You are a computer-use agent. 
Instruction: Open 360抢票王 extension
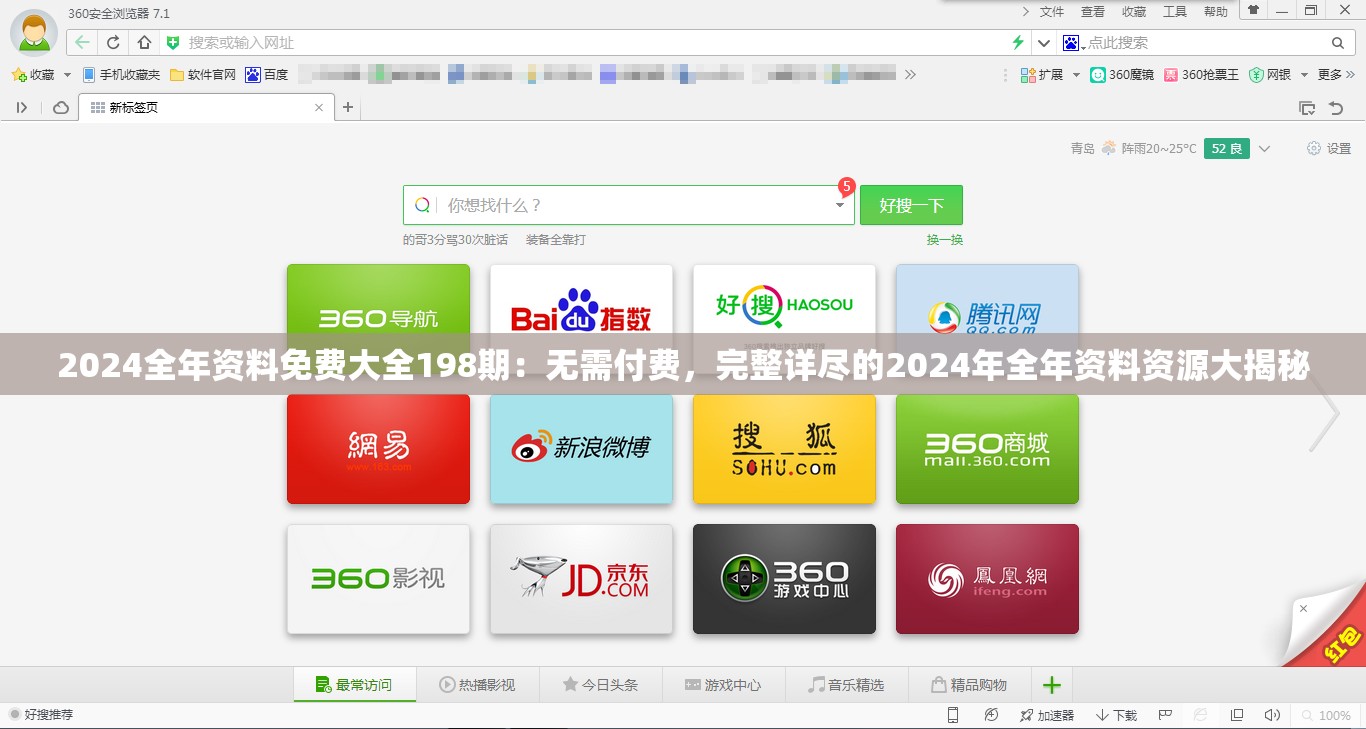click(1202, 74)
